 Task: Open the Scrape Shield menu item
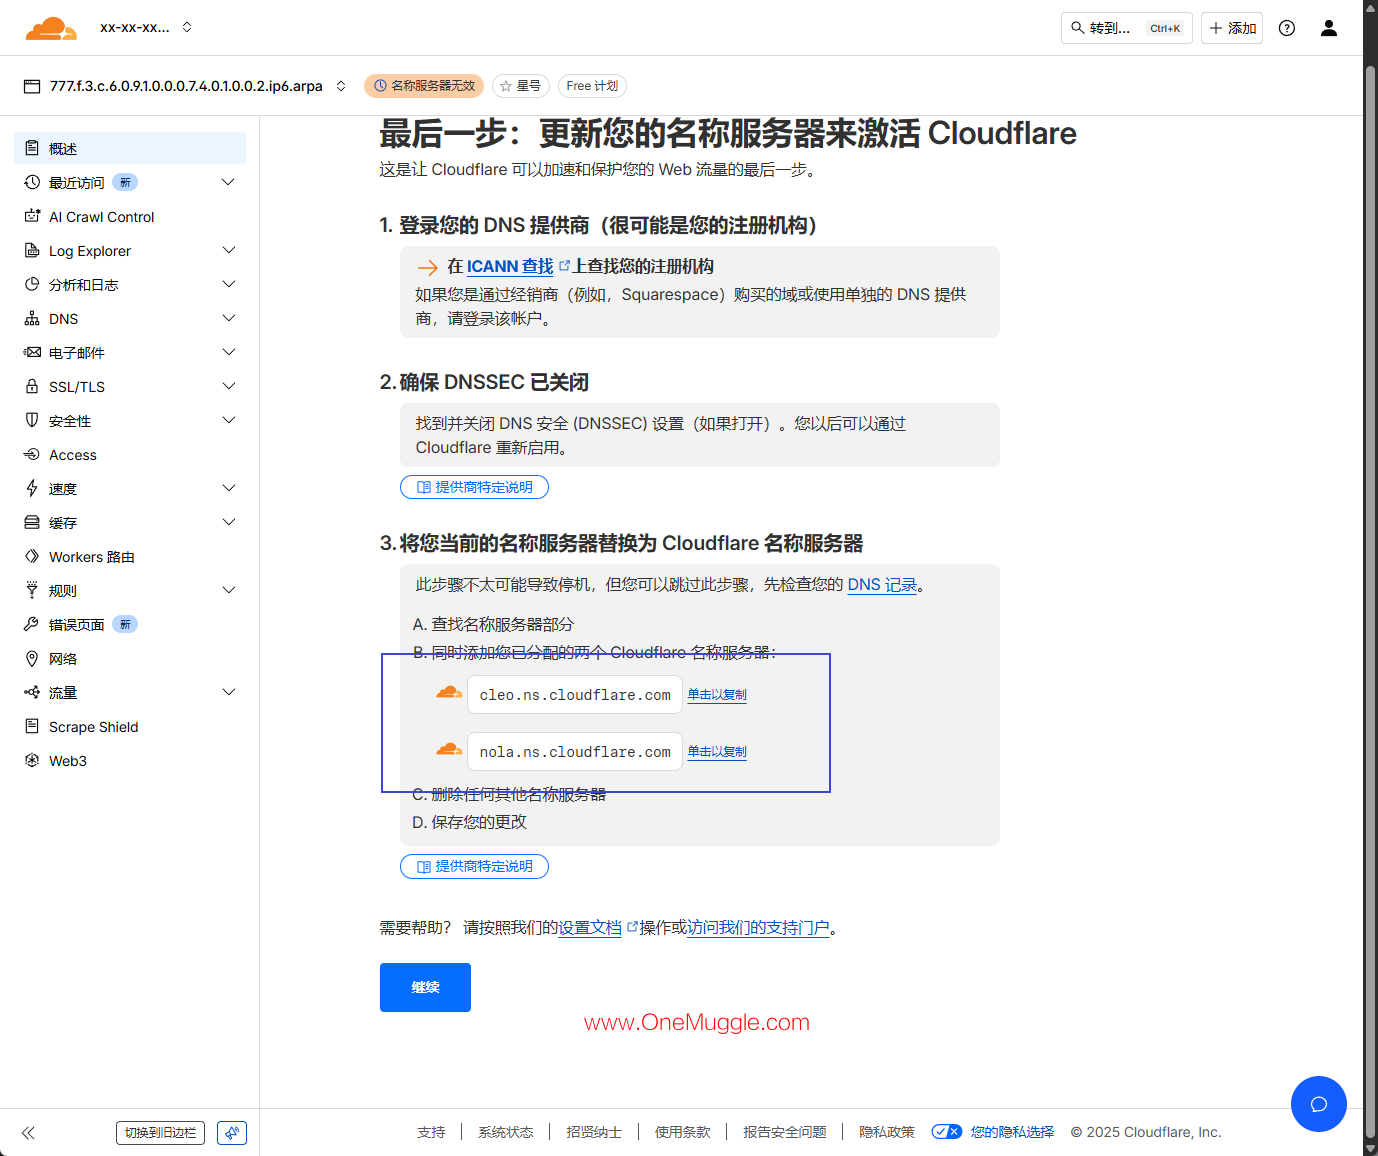pyautogui.click(x=130, y=727)
